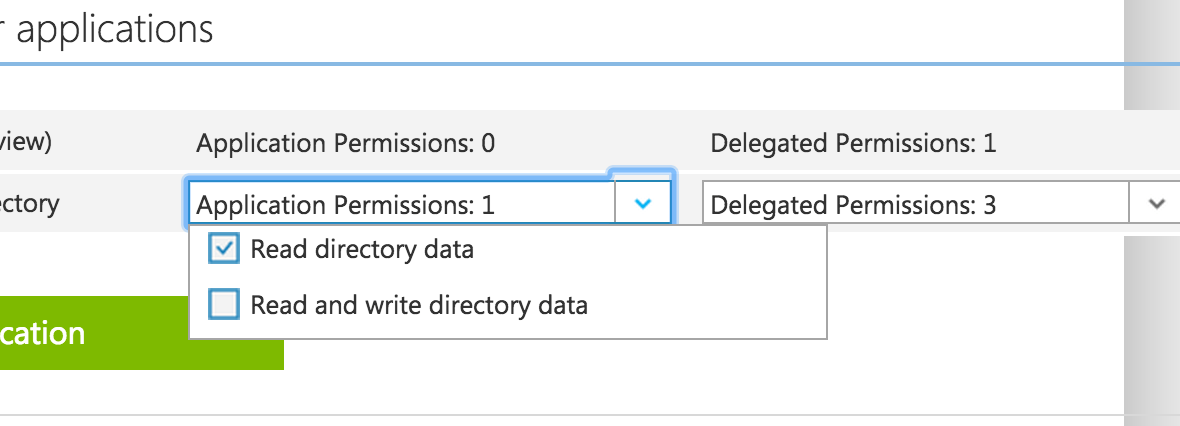Select the Delegated Permissions: 1 entry
This screenshot has height=426, width=1180.
[853, 144]
